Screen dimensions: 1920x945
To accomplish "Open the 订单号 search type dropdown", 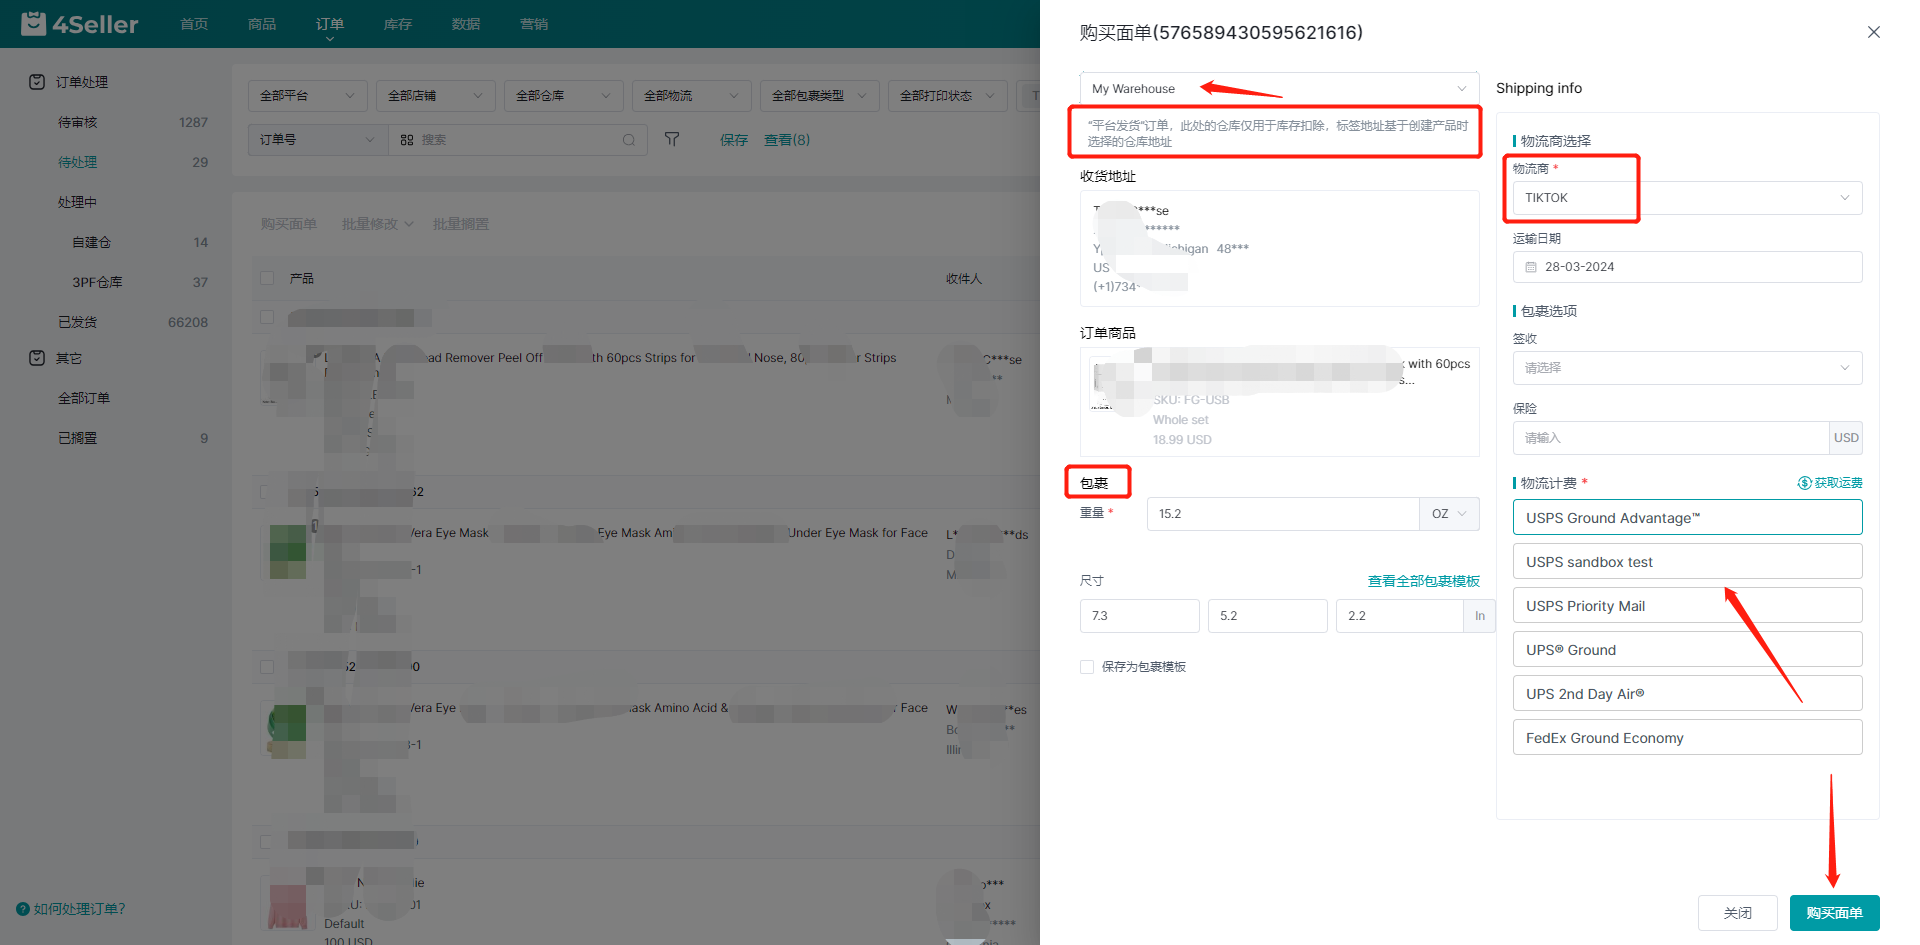I will point(317,140).
